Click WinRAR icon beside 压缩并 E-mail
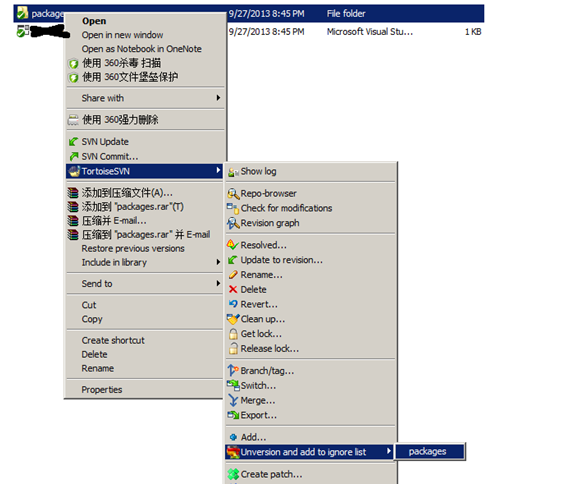The width and height of the screenshot is (579, 486). tap(73, 221)
